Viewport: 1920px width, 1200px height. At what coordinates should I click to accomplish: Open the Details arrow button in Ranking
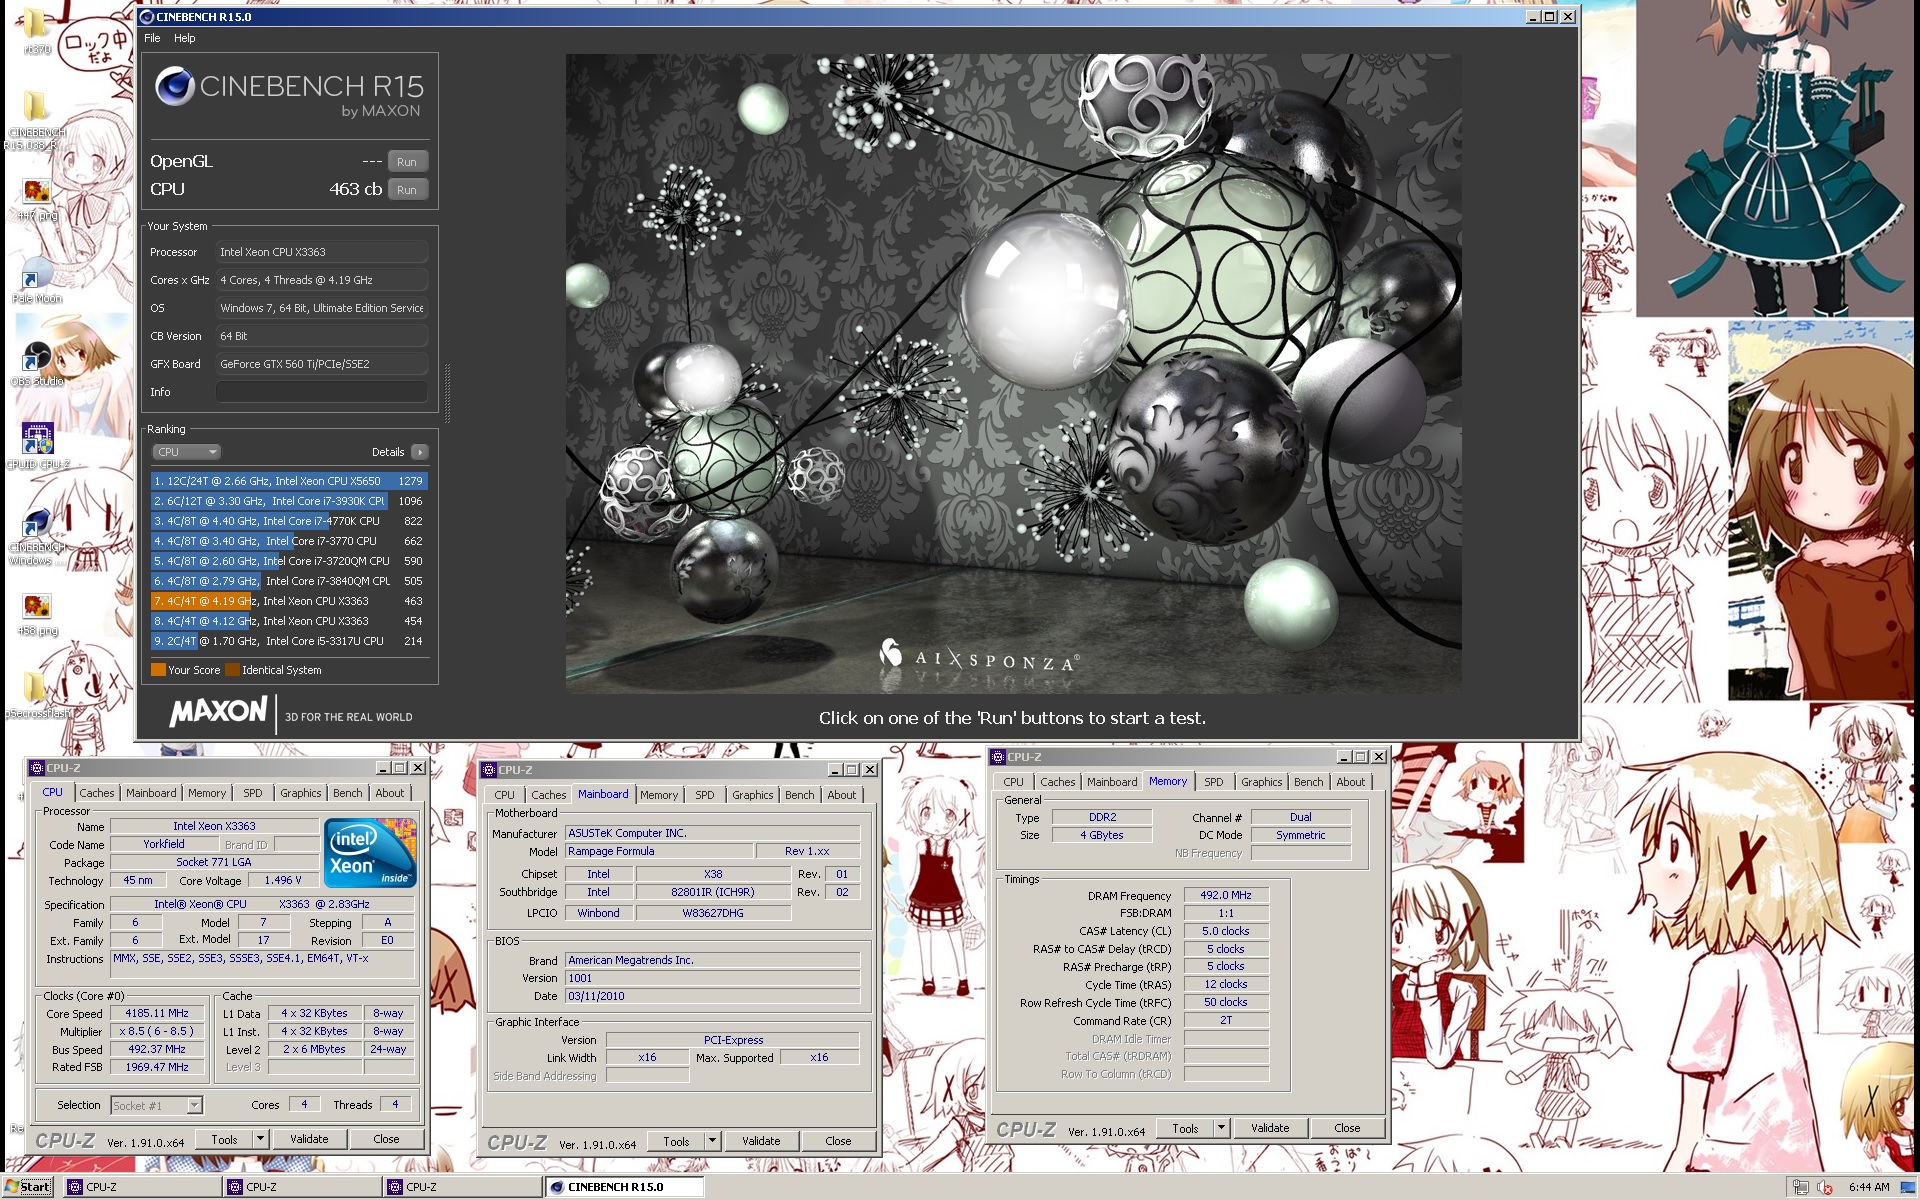point(420,452)
